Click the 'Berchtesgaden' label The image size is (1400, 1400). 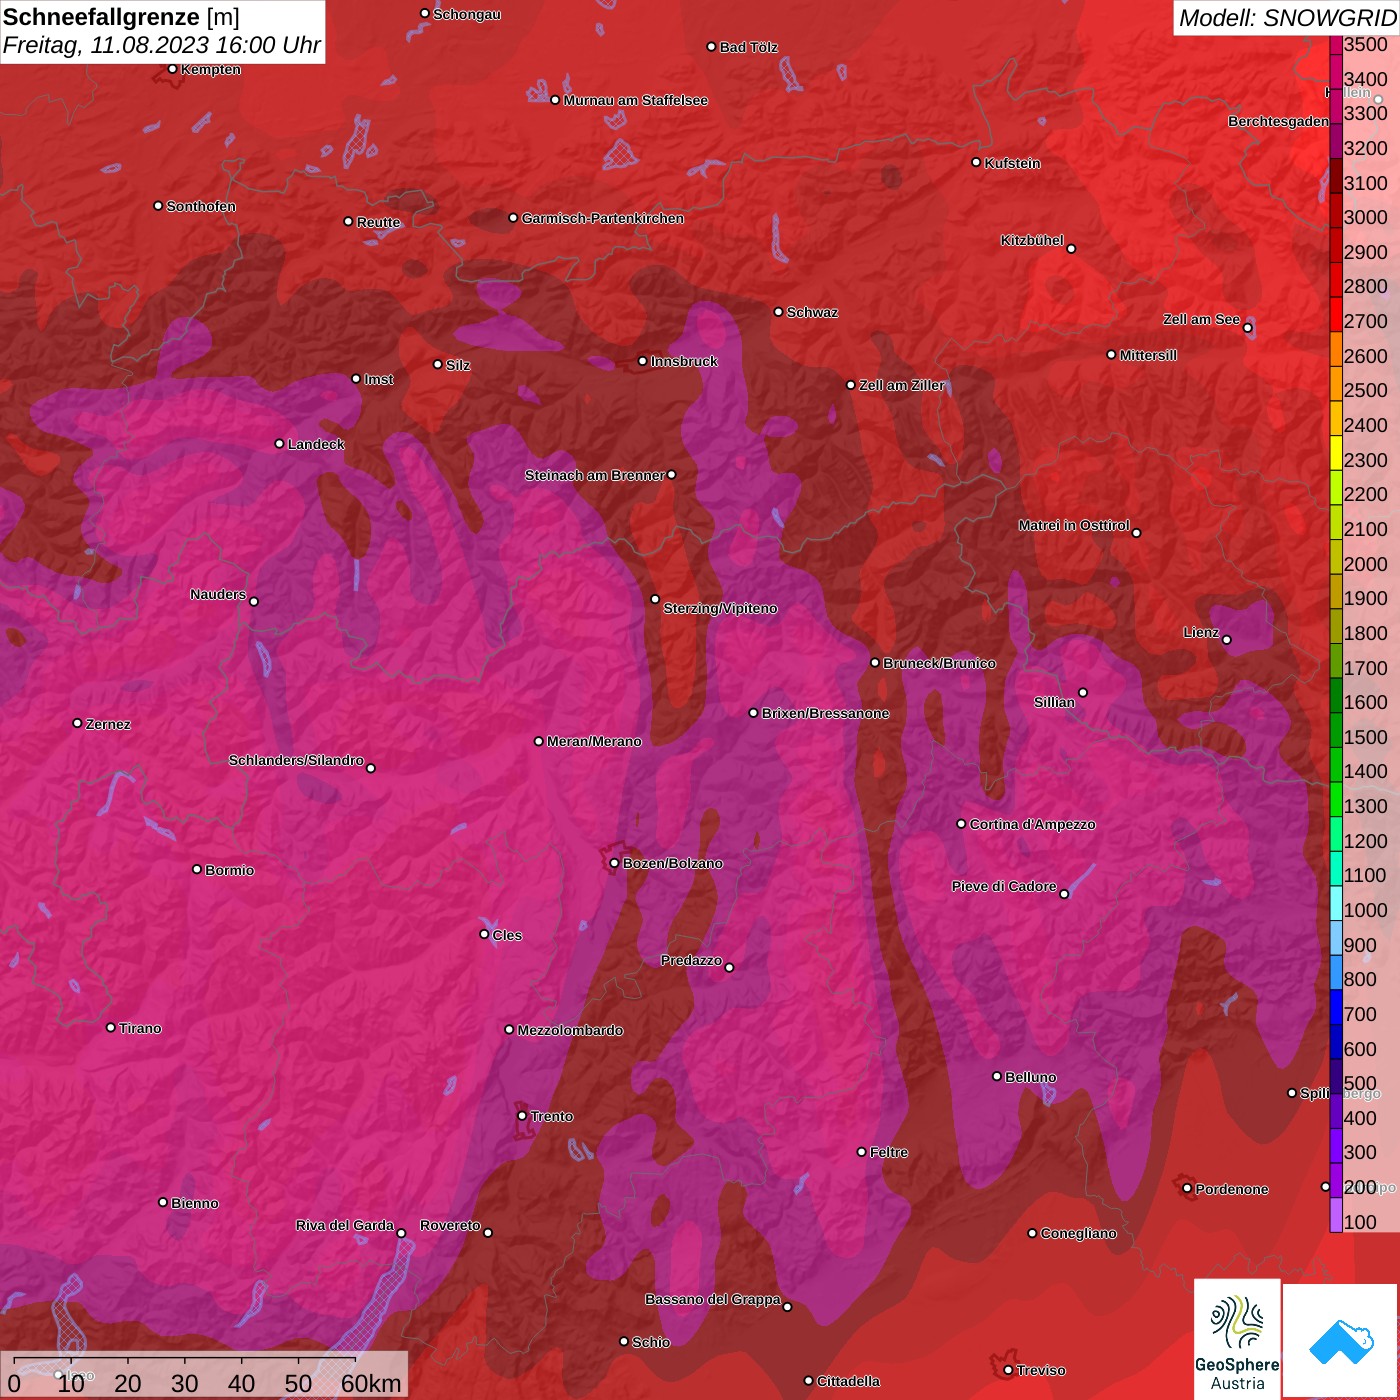point(1278,122)
